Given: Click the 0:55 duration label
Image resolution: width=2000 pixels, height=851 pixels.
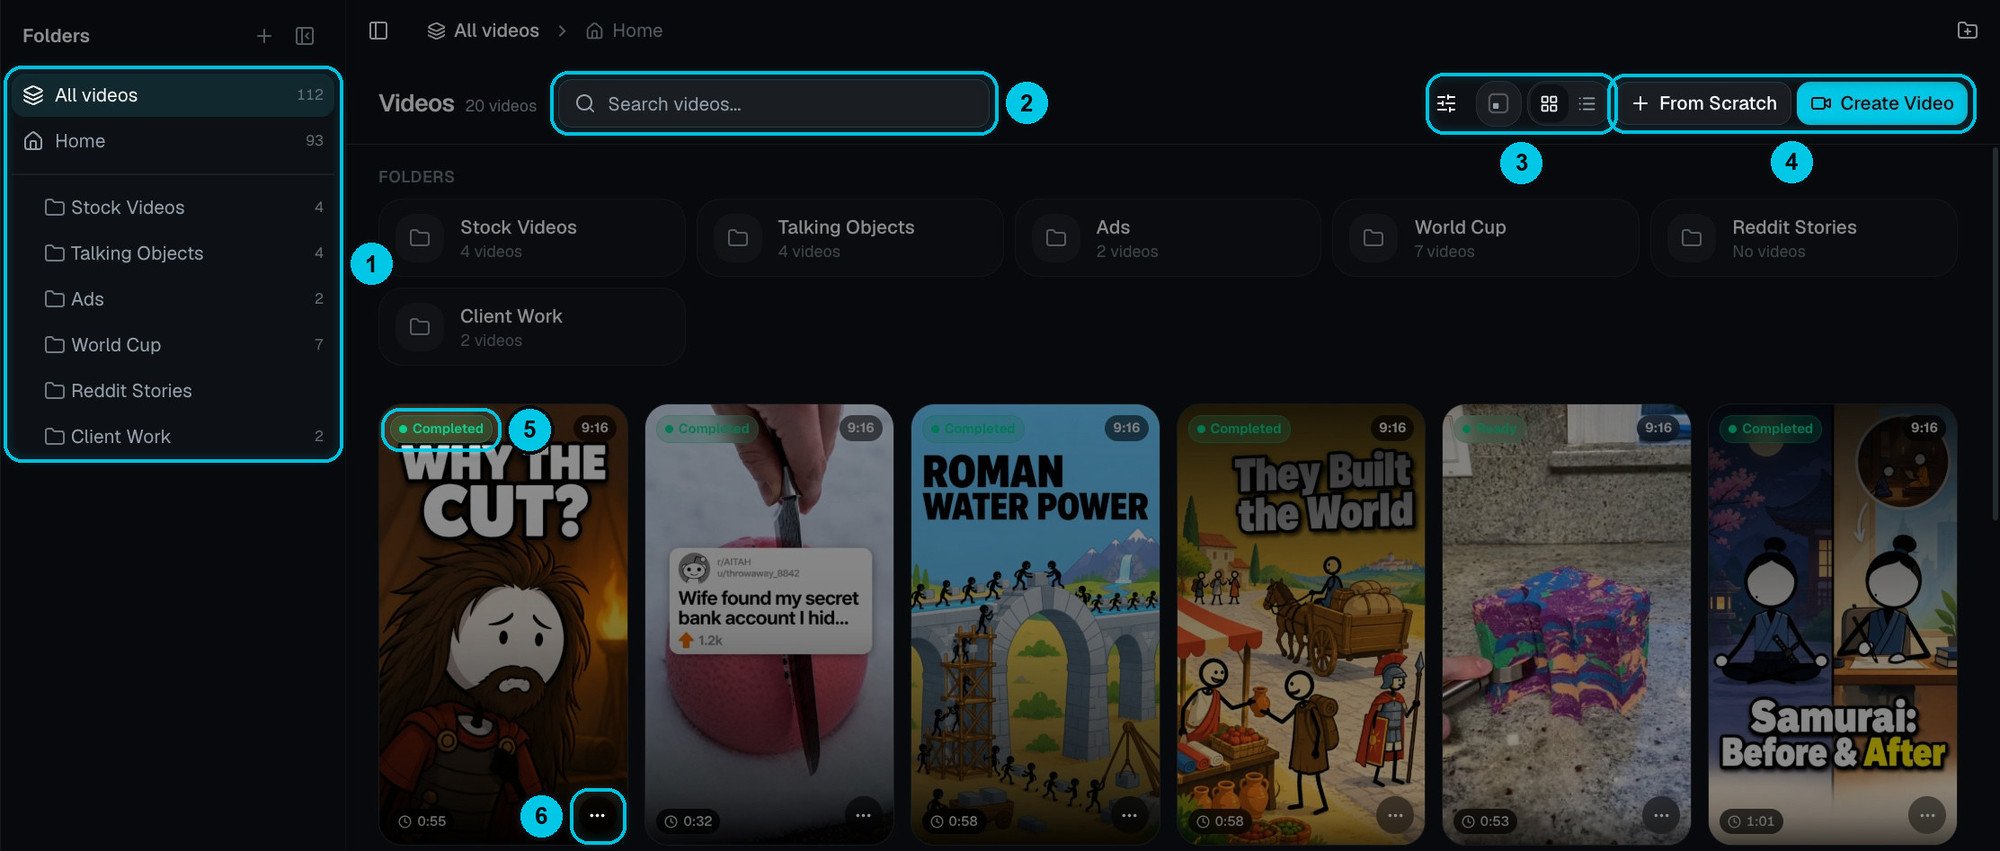Looking at the screenshot, I should pyautogui.click(x=422, y=821).
